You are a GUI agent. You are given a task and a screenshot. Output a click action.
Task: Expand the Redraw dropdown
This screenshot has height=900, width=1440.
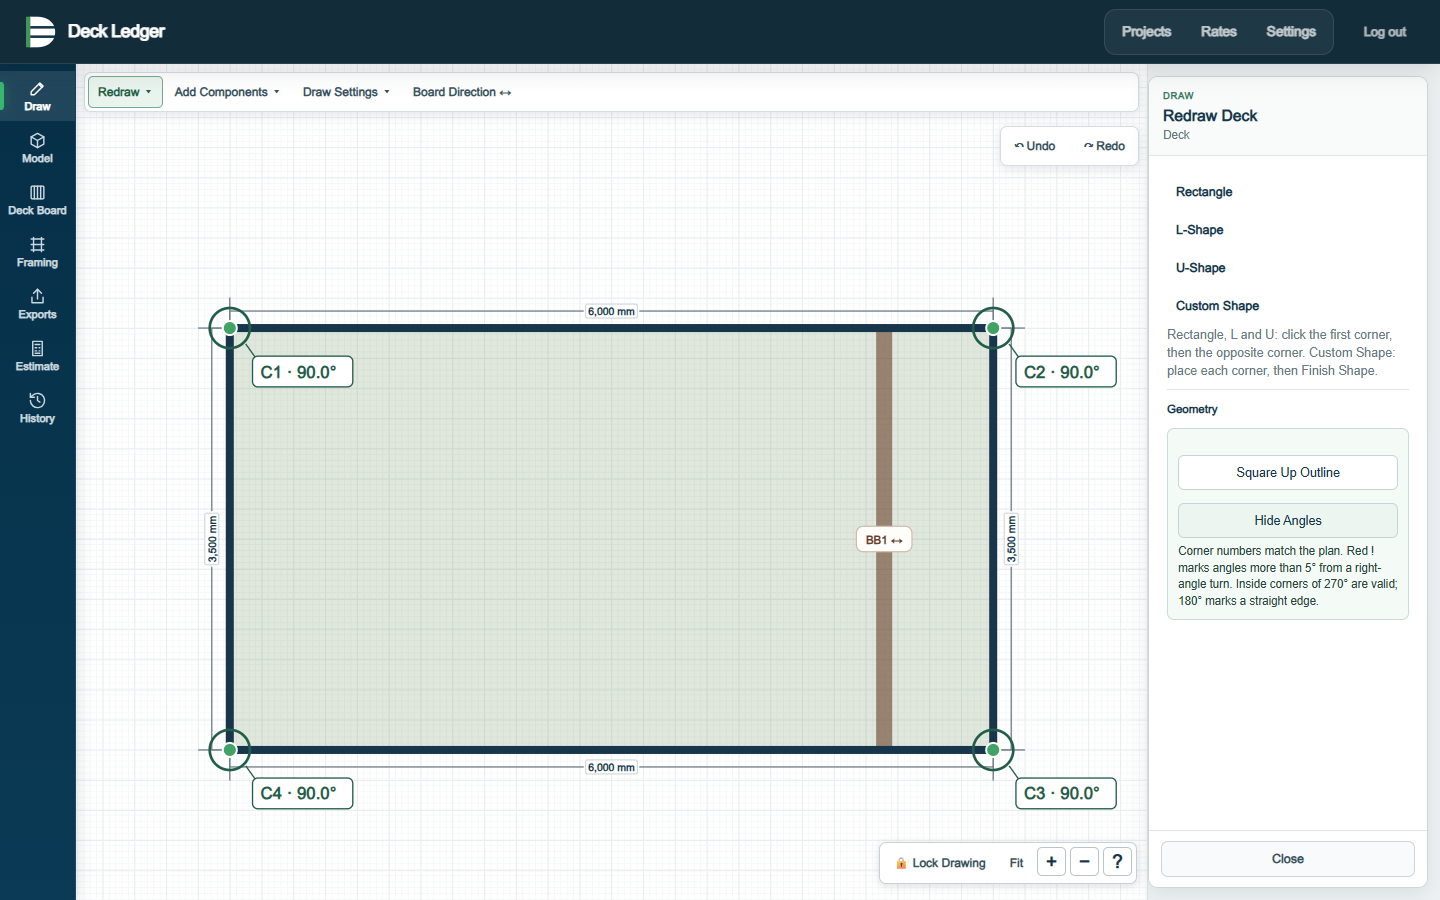pos(125,92)
